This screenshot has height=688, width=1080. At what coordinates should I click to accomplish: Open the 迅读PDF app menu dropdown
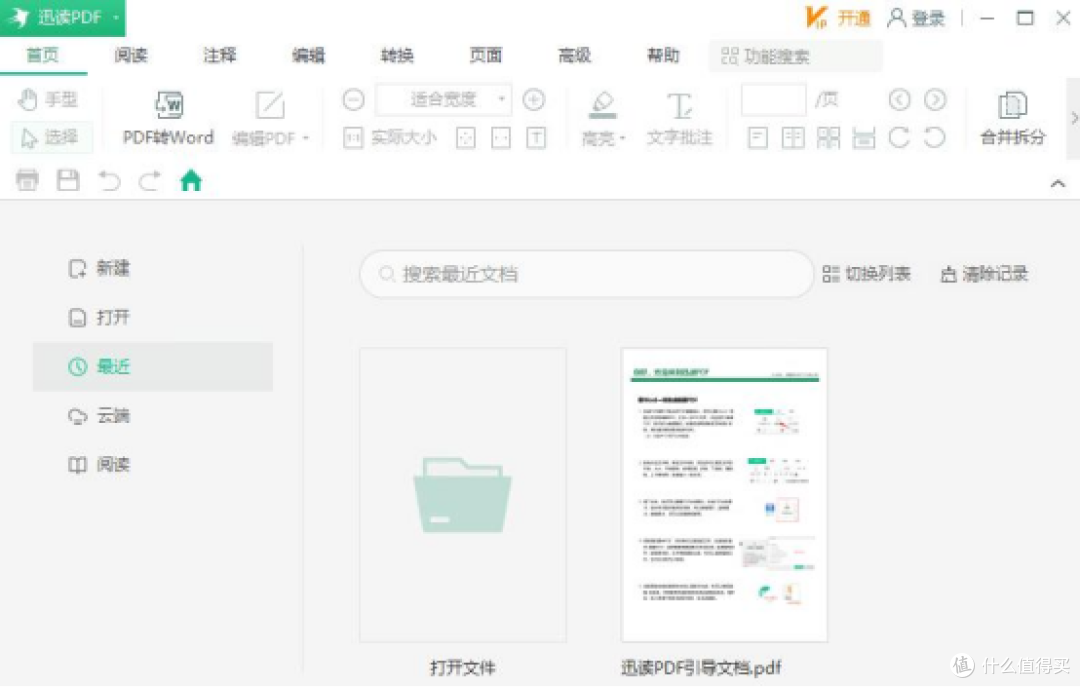point(116,17)
